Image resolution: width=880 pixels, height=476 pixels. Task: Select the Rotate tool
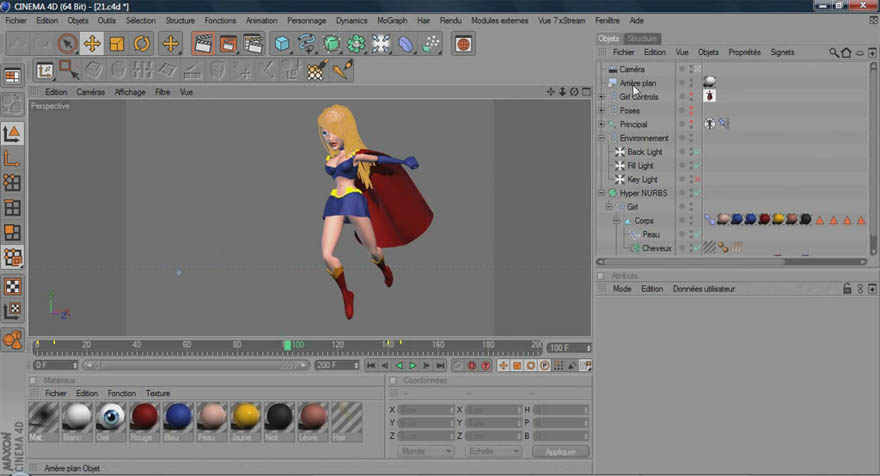click(141, 44)
